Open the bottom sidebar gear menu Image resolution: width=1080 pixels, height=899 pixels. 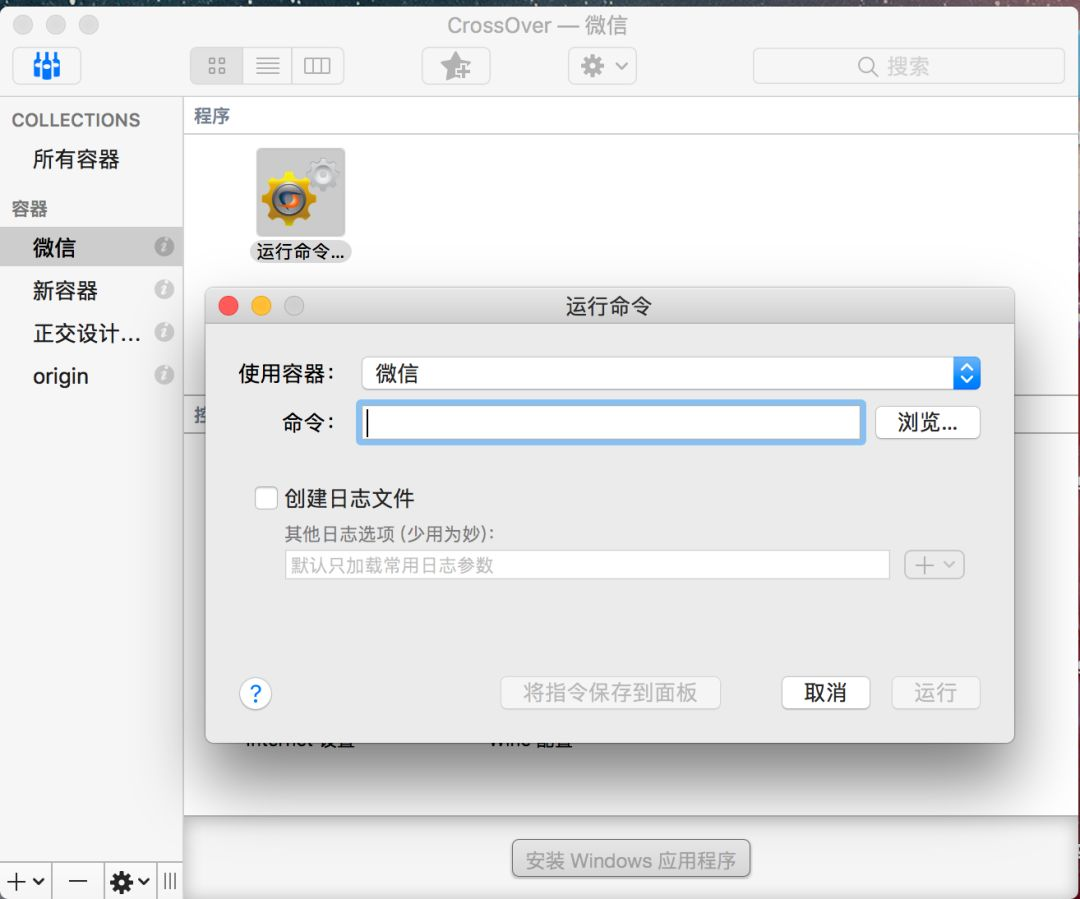(130, 881)
